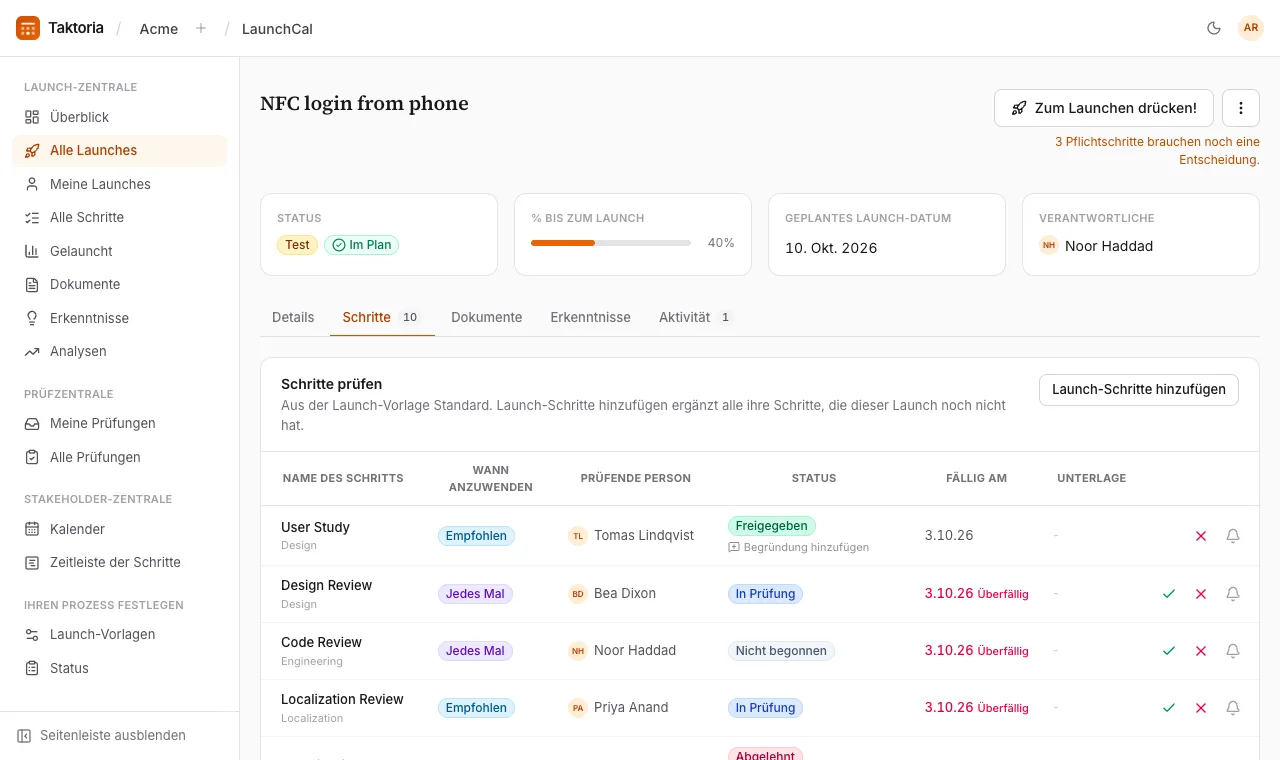Click the Noor Haddad Verantwortliche card
The width and height of the screenshot is (1280, 760).
tap(1141, 234)
